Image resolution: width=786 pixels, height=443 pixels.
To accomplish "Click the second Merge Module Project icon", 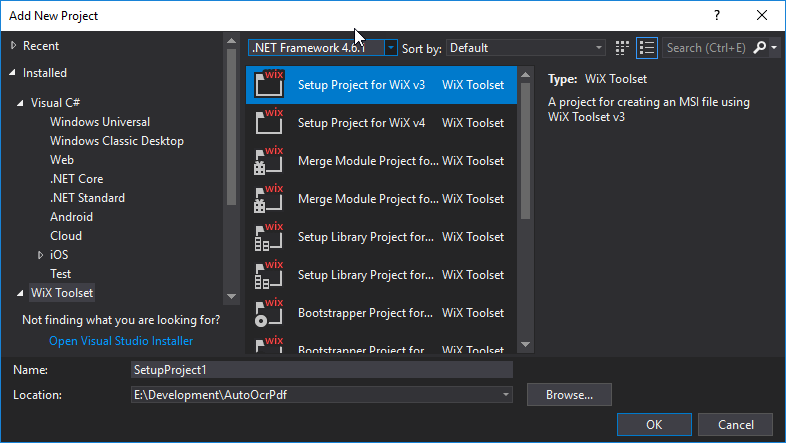I will pos(269,198).
